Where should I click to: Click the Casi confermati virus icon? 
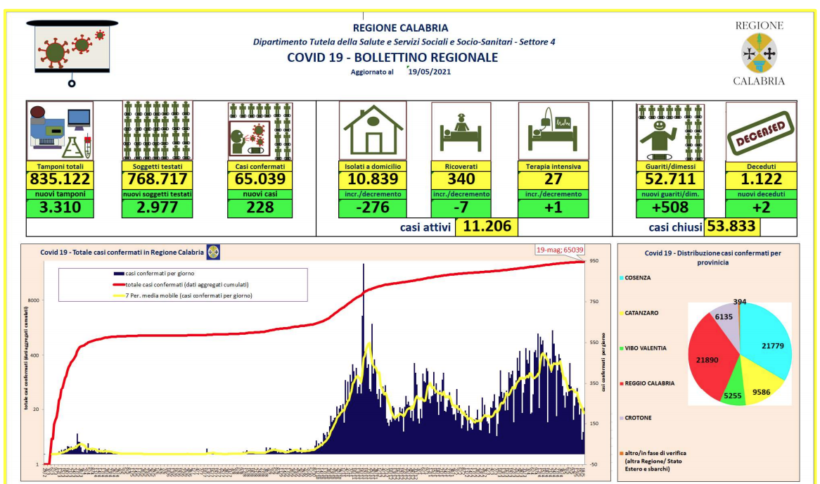[x=259, y=130]
